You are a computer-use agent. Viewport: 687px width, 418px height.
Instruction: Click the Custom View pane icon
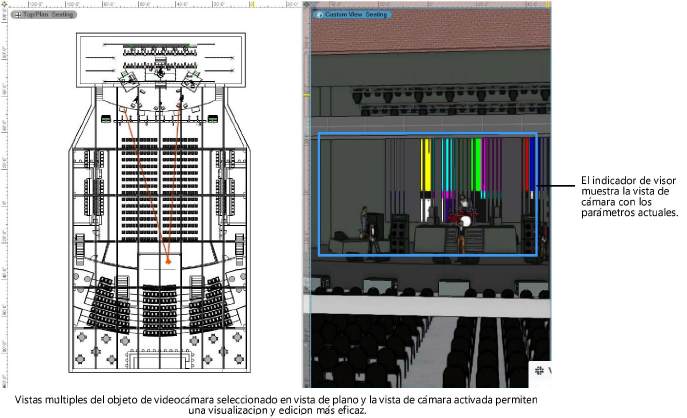(319, 14)
